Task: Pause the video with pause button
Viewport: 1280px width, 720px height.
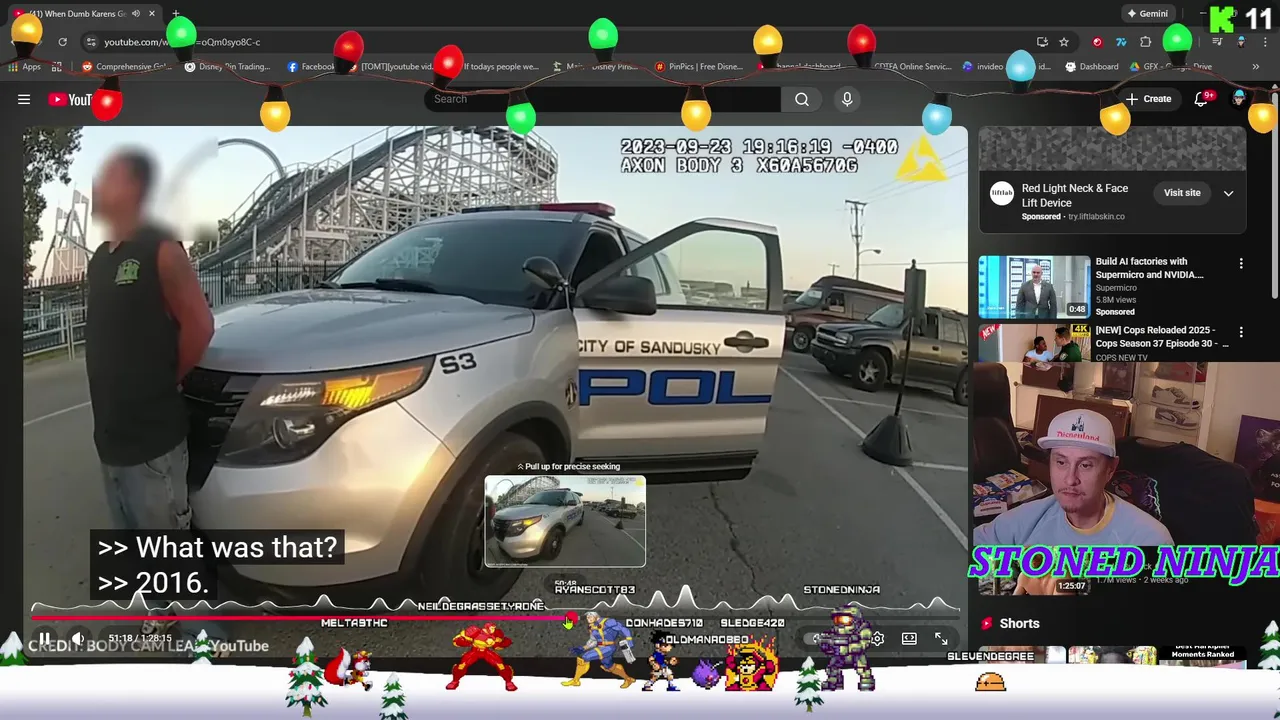Action: point(44,638)
